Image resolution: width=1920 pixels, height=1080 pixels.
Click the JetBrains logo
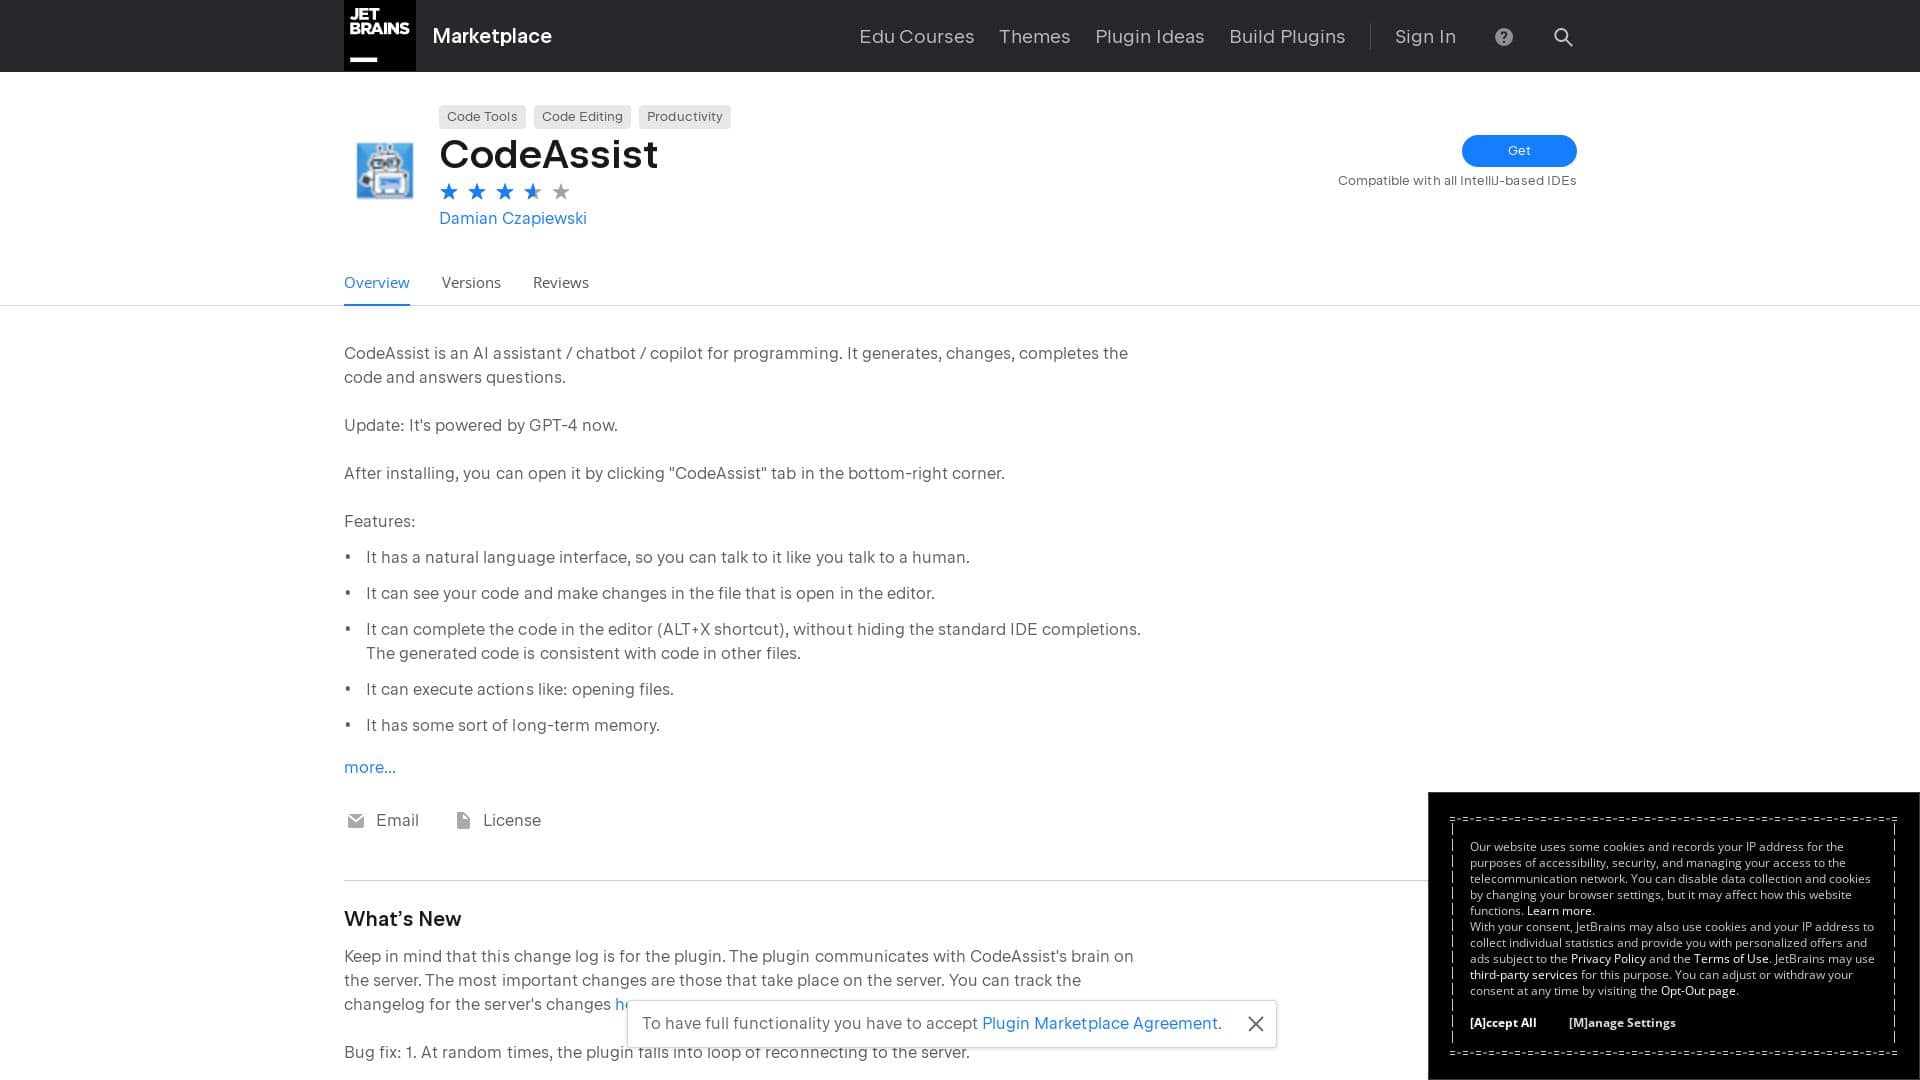(379, 35)
